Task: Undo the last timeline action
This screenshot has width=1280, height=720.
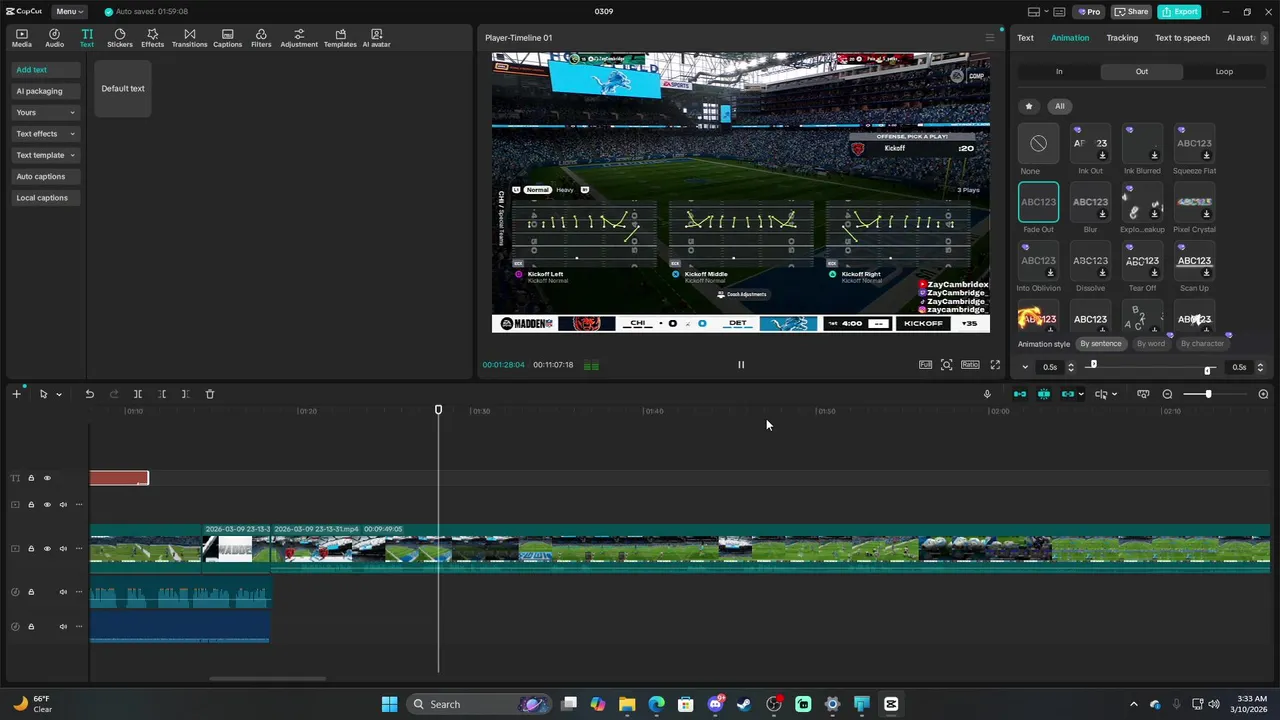Action: coord(89,394)
